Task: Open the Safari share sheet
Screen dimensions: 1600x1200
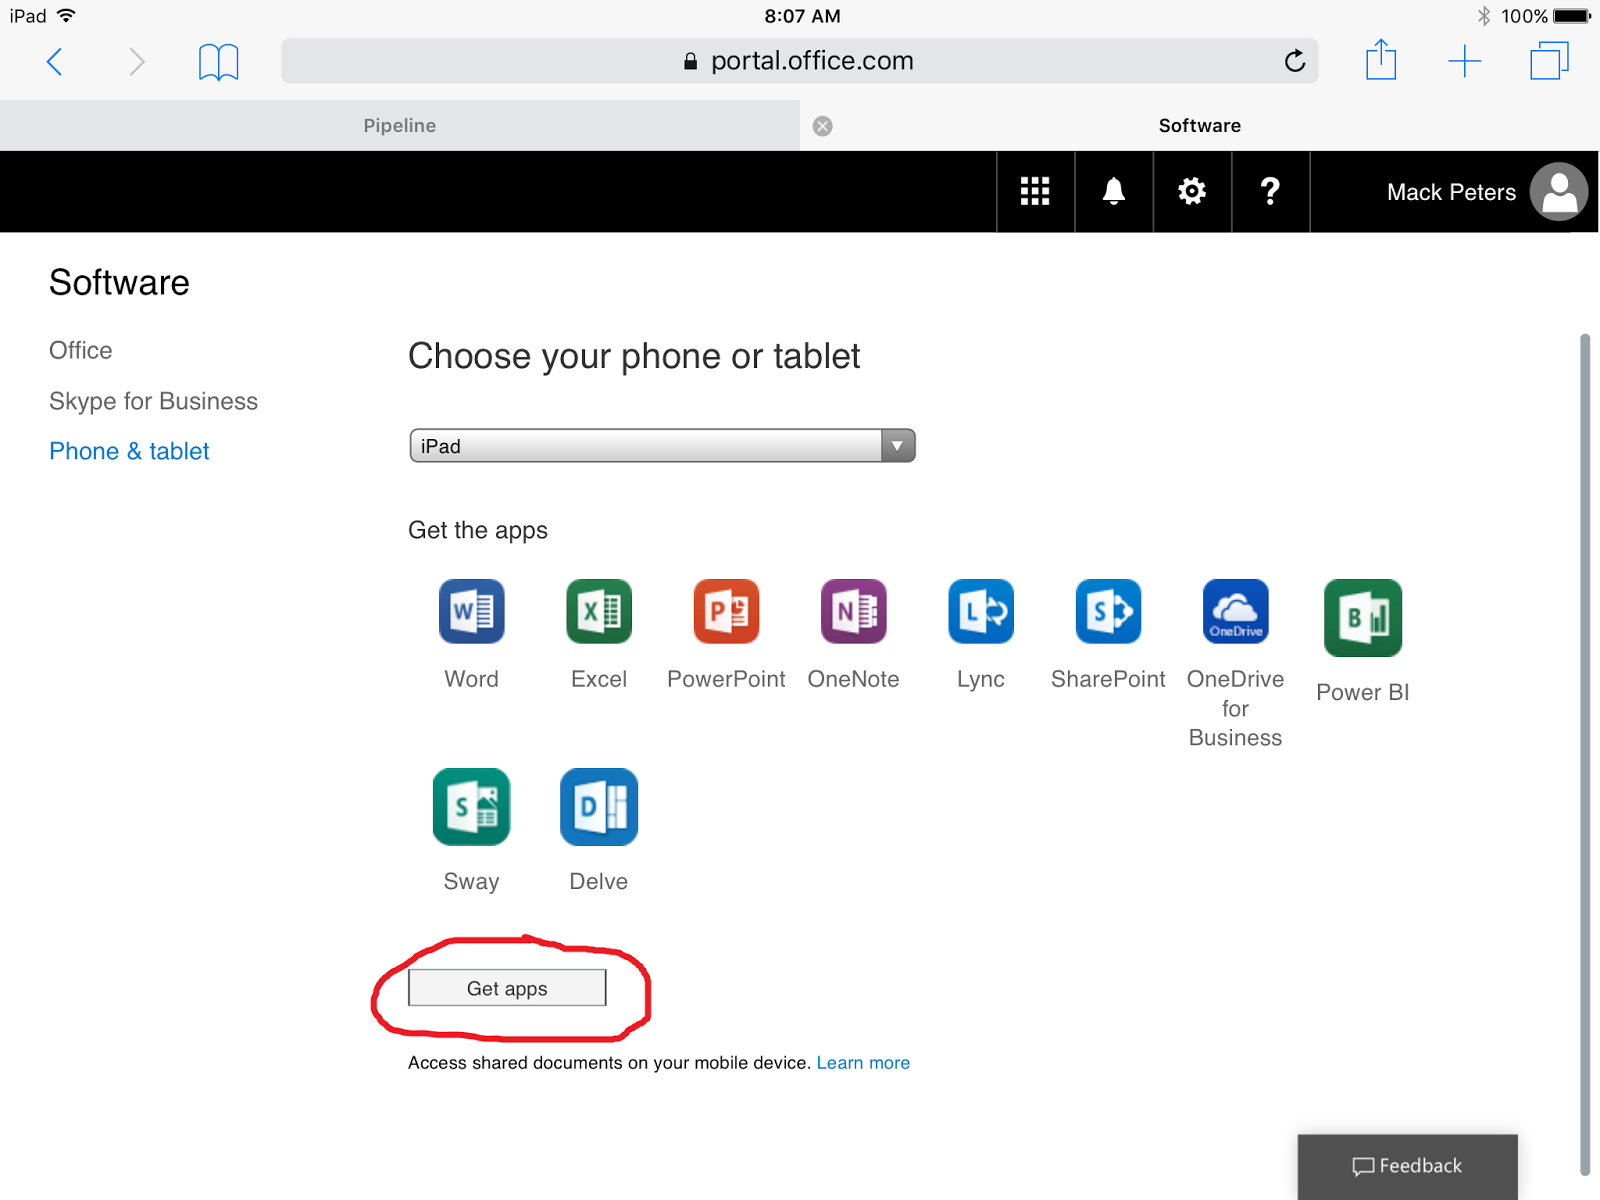Action: pos(1381,59)
